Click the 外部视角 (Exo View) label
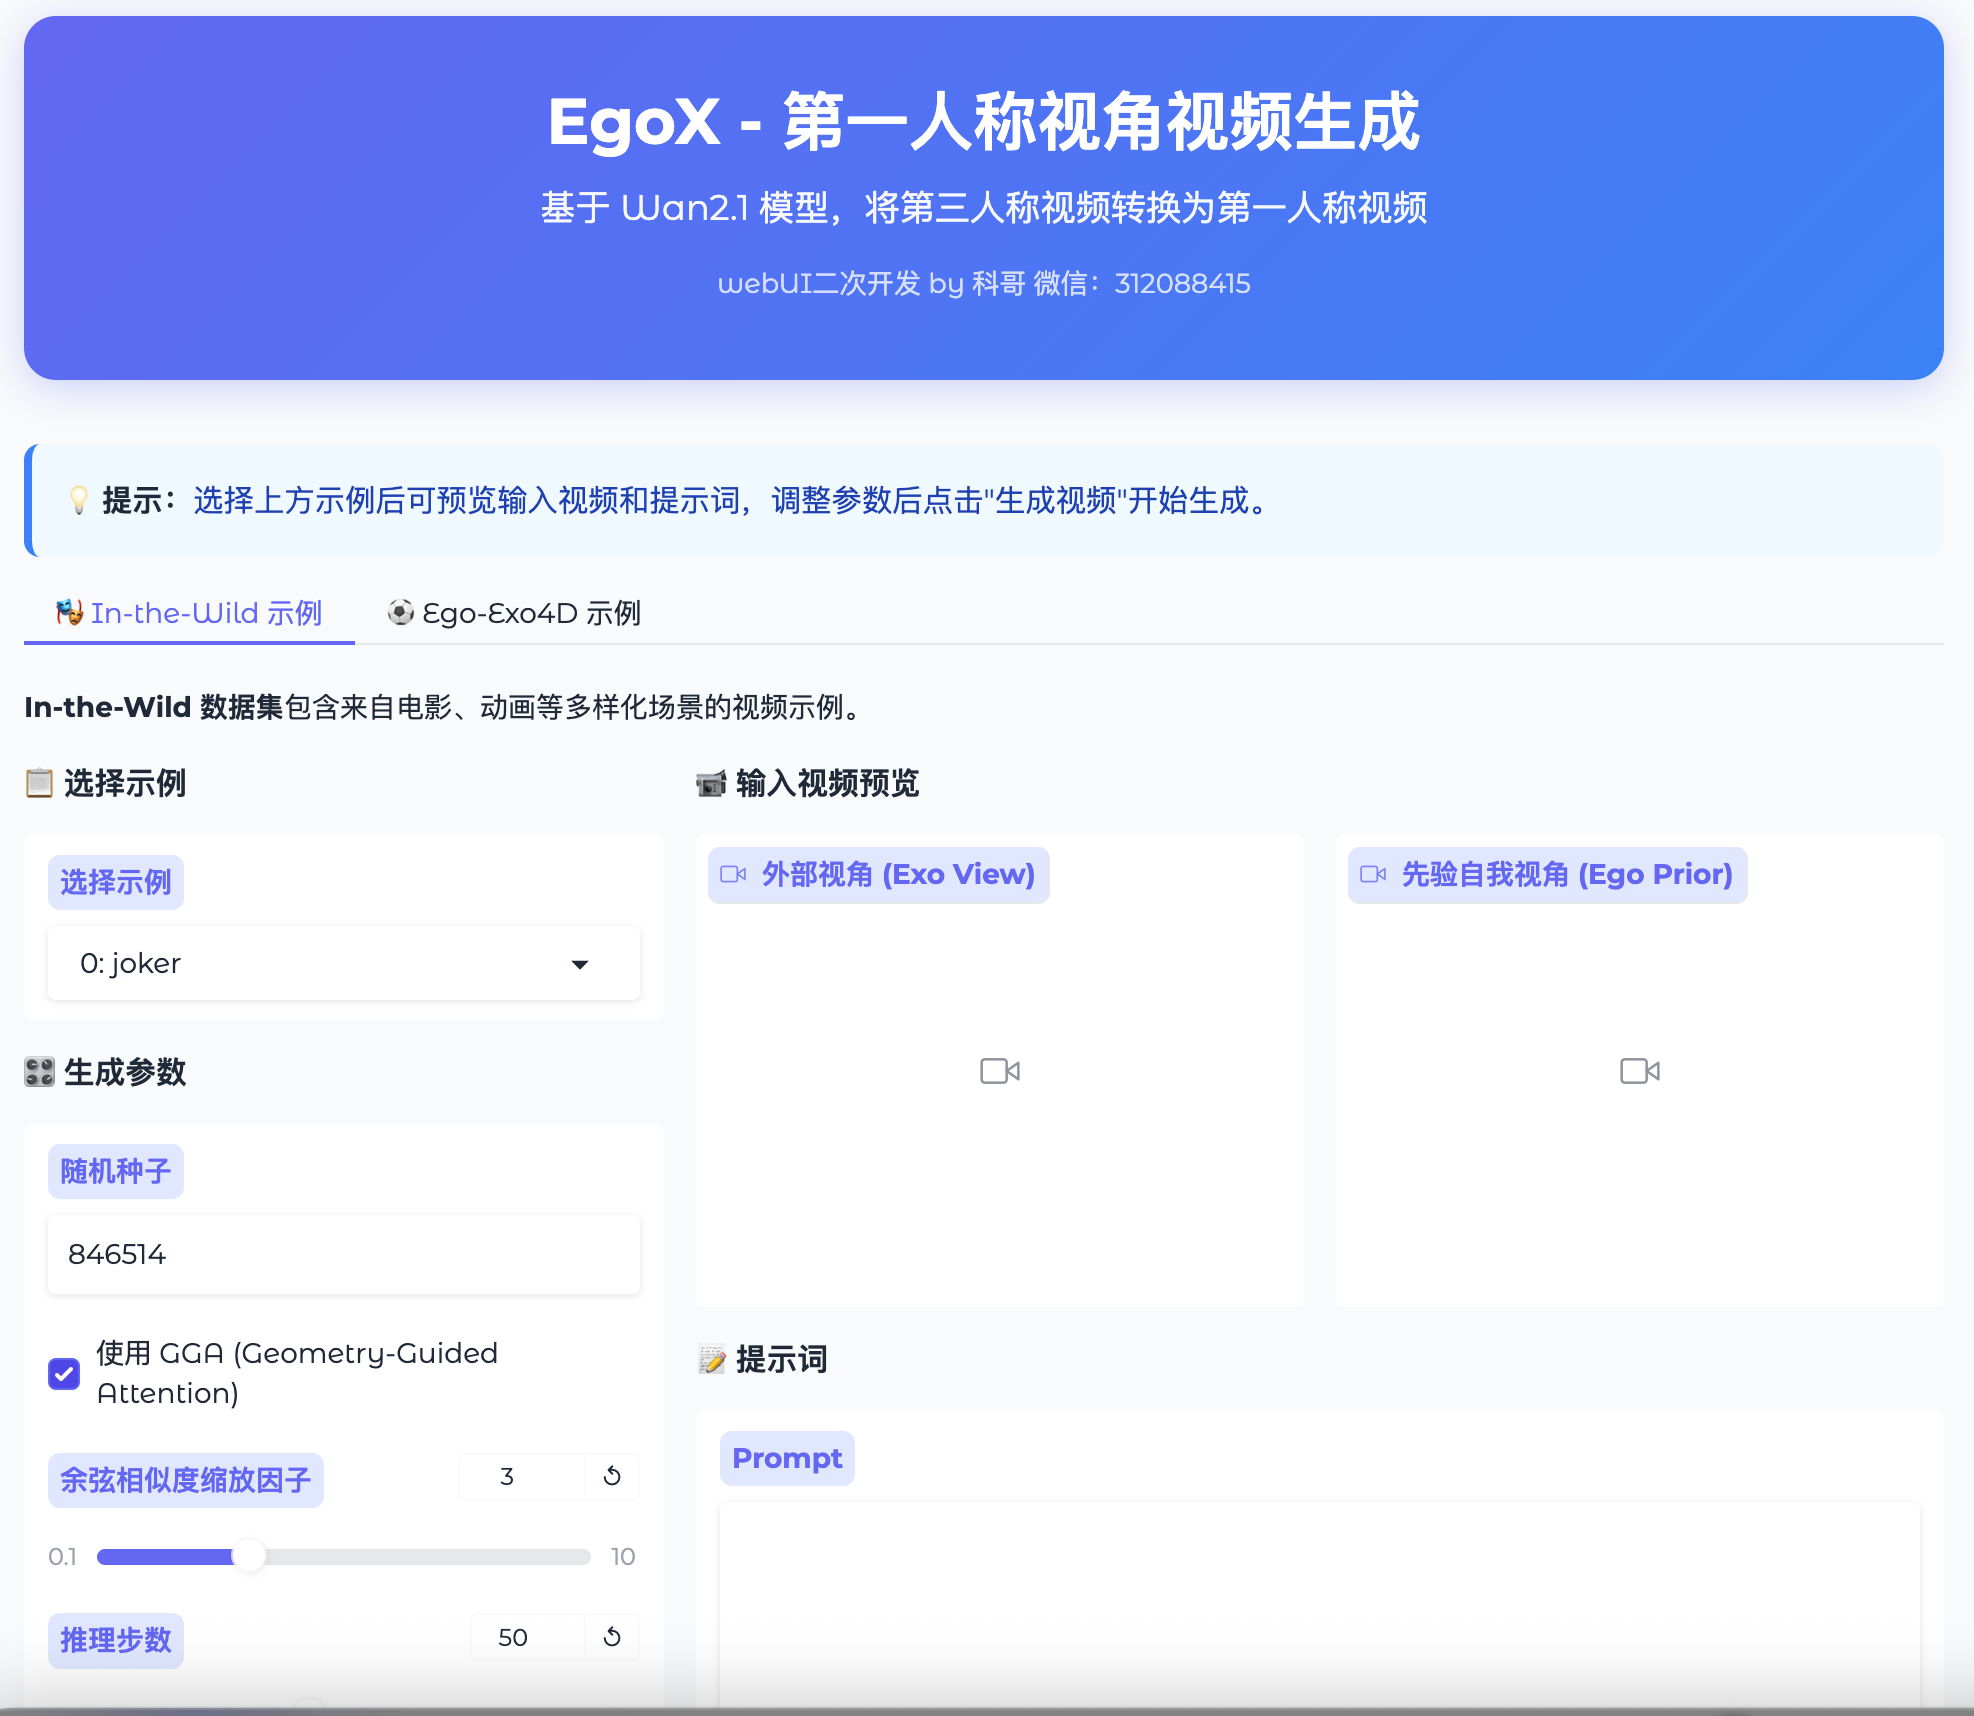Screen dimensions: 1974x1716 897,875
